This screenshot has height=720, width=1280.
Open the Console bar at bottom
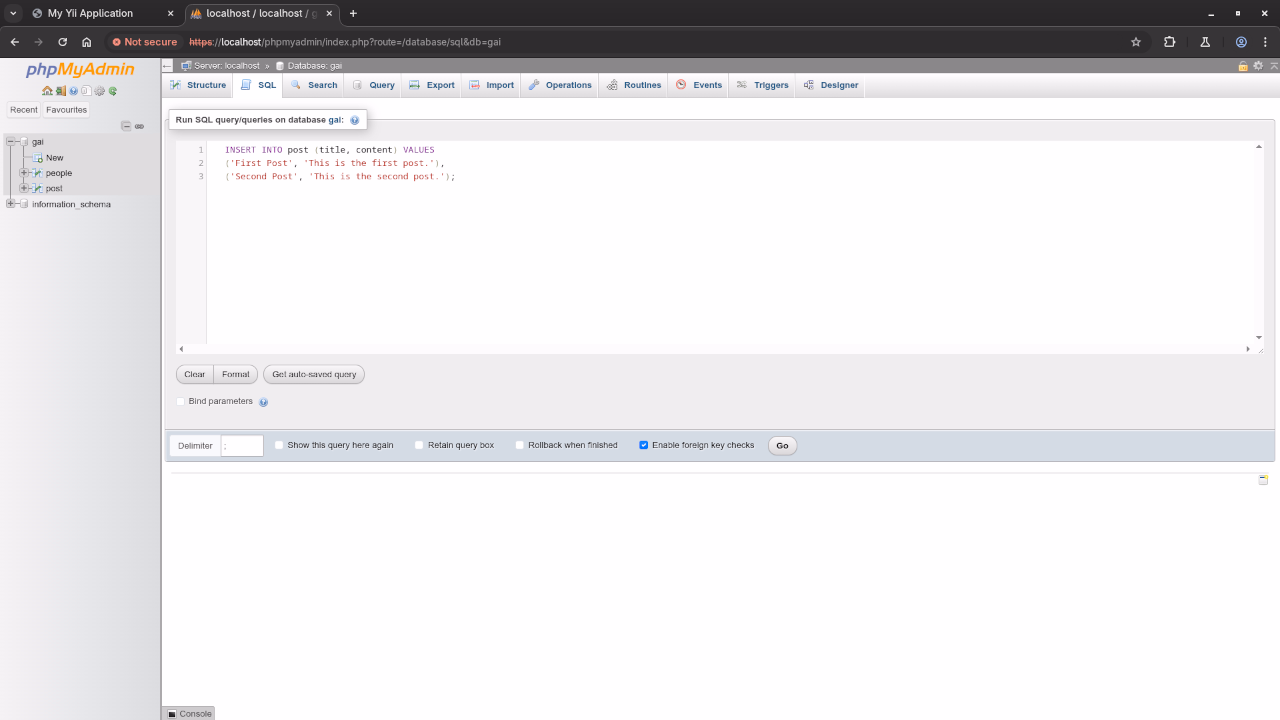[x=189, y=713]
